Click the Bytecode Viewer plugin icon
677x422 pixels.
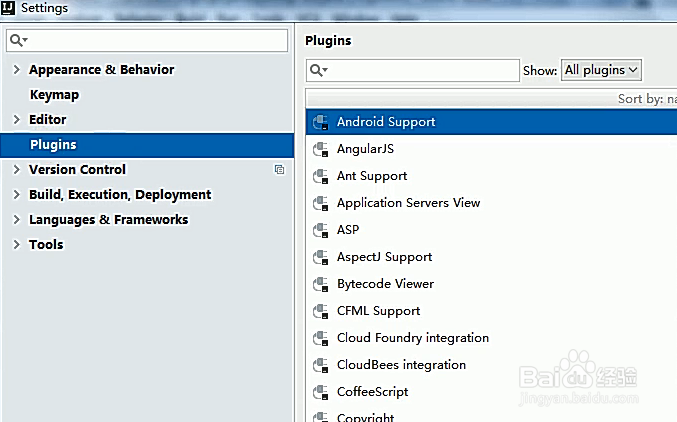point(321,284)
